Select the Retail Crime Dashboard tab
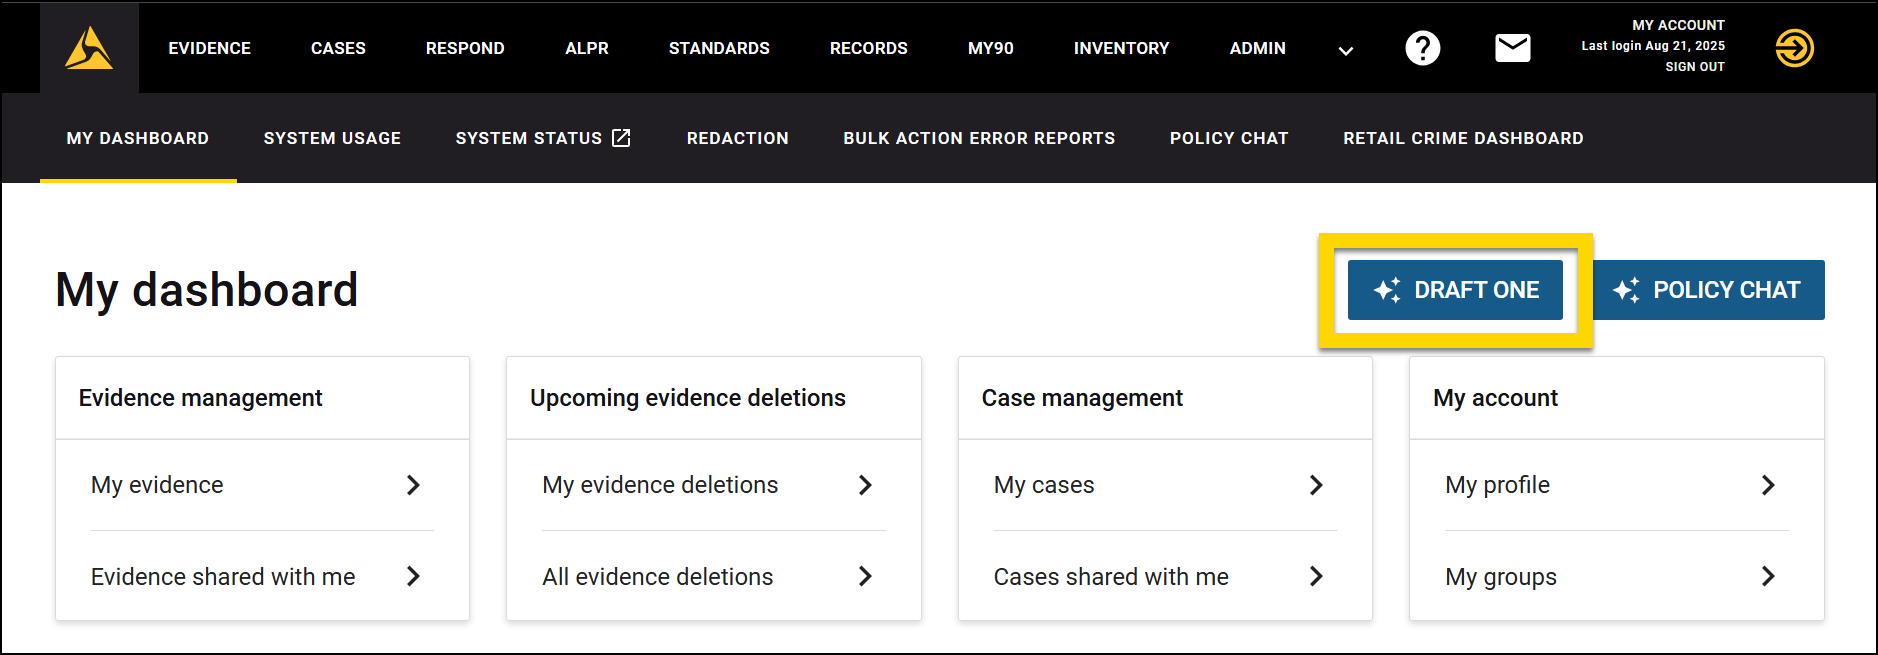 (x=1463, y=138)
